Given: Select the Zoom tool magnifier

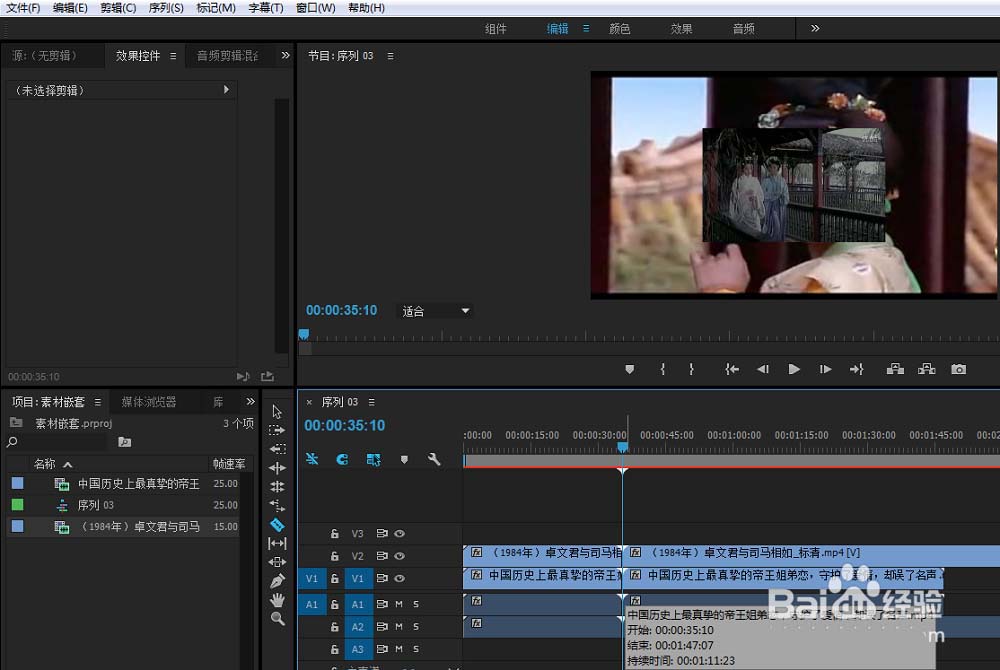Looking at the screenshot, I should click(x=277, y=618).
